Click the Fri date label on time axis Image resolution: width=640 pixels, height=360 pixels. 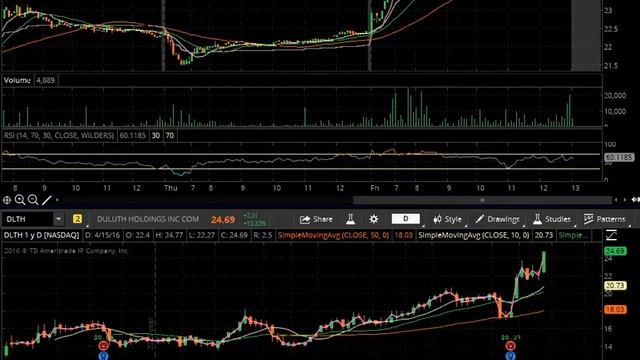coord(374,188)
